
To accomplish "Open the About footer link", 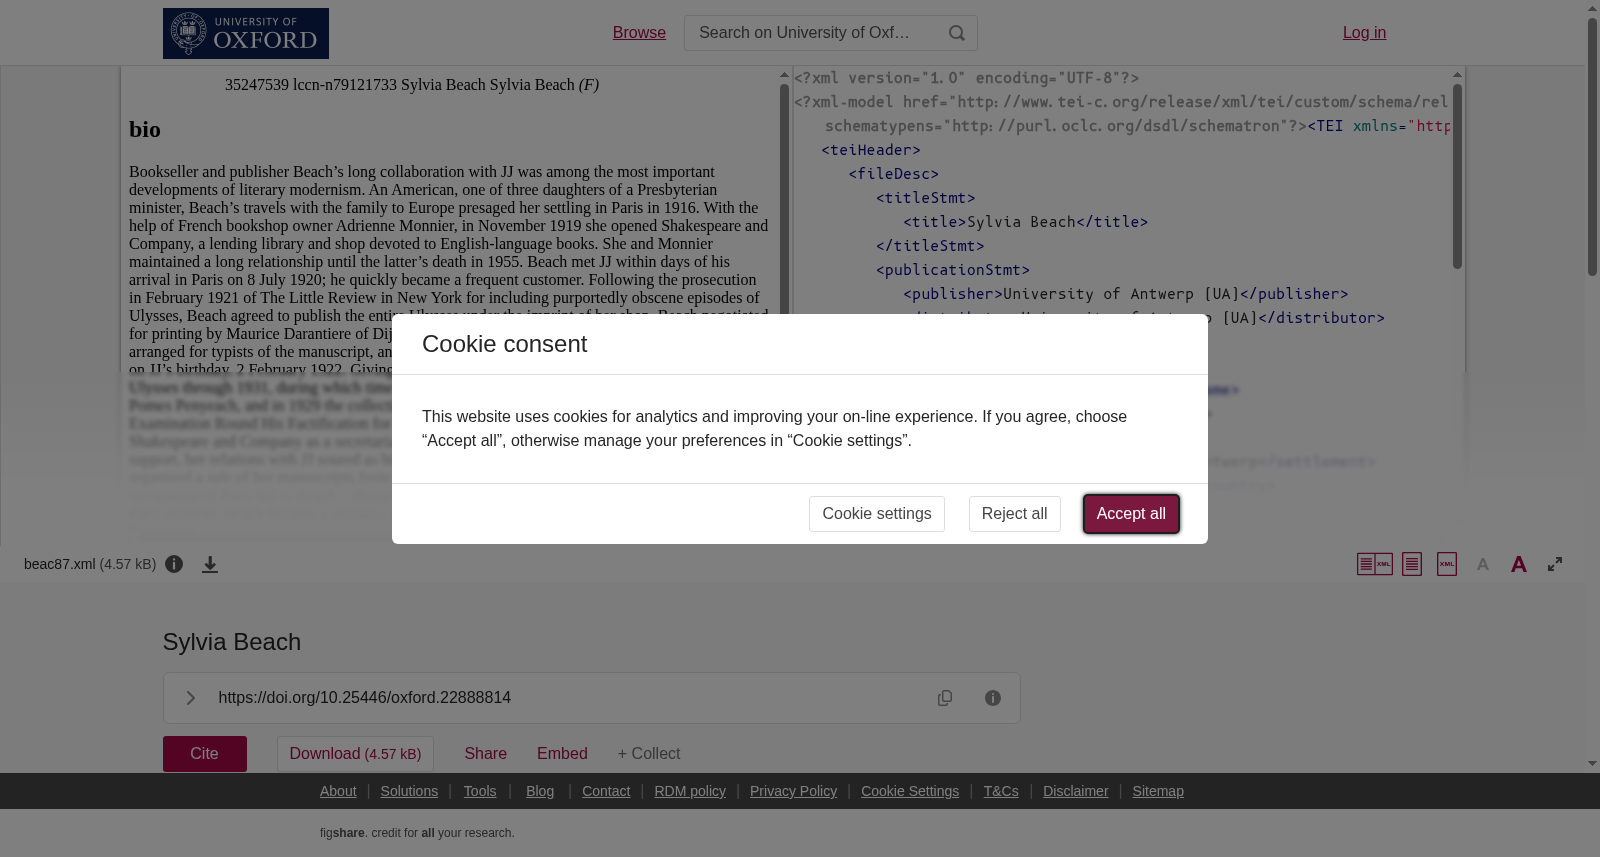I will coord(338,791).
